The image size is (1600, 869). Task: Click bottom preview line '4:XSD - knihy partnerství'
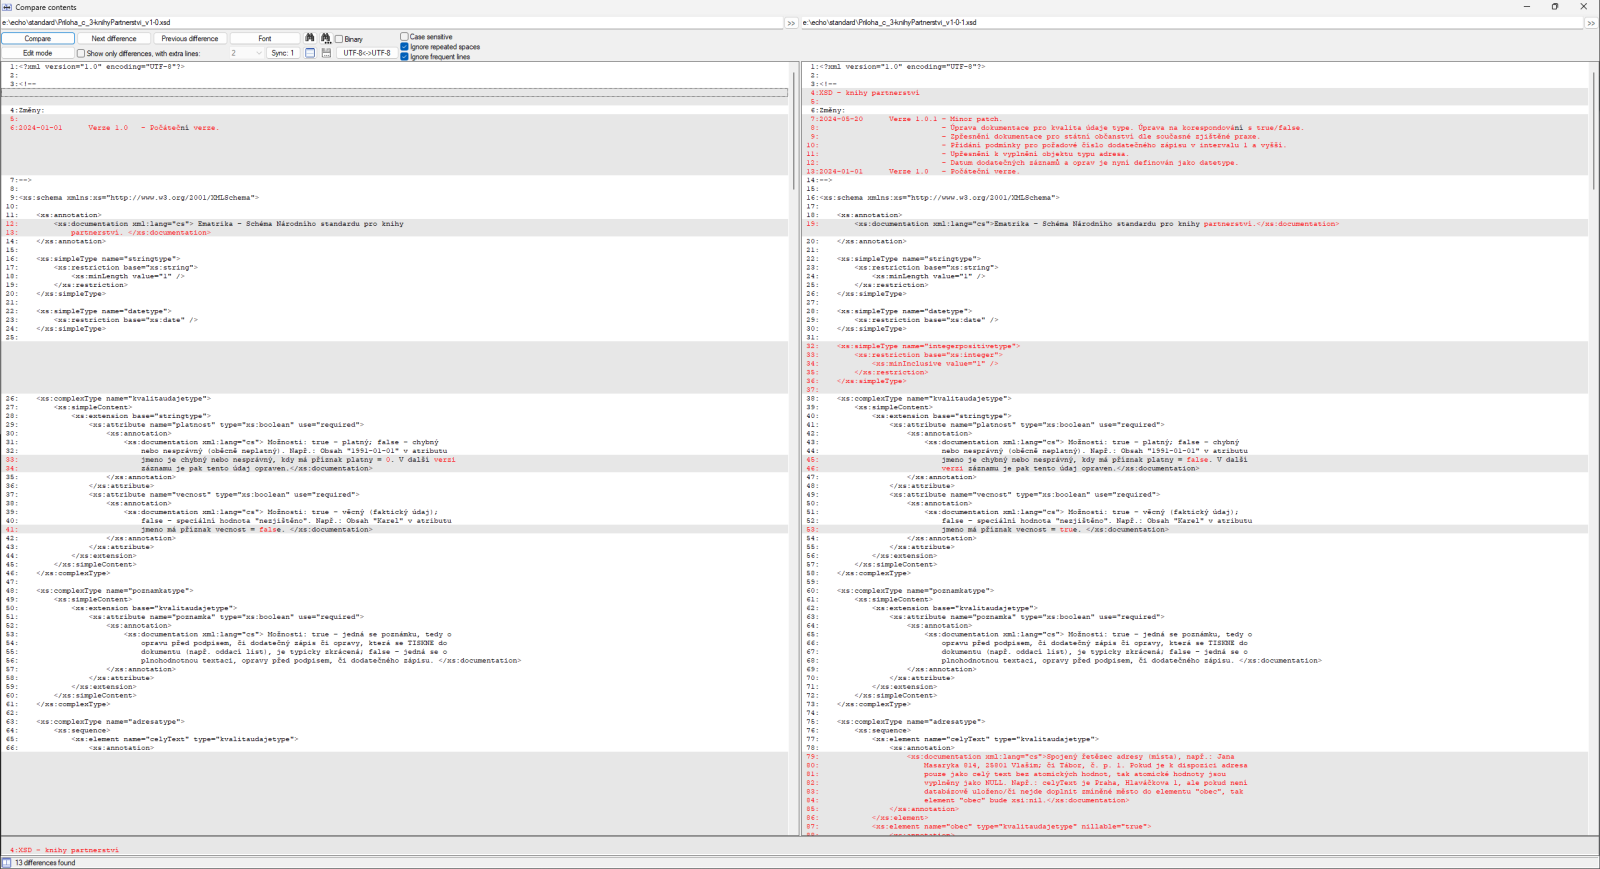click(x=65, y=850)
